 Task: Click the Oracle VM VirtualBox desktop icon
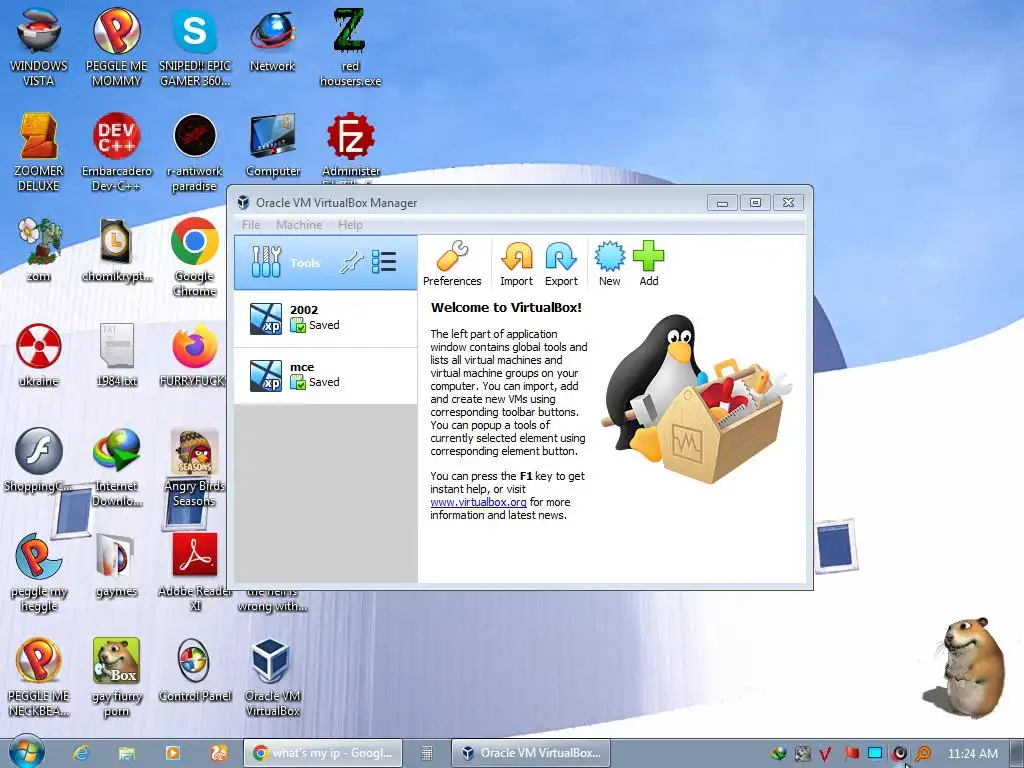272,677
